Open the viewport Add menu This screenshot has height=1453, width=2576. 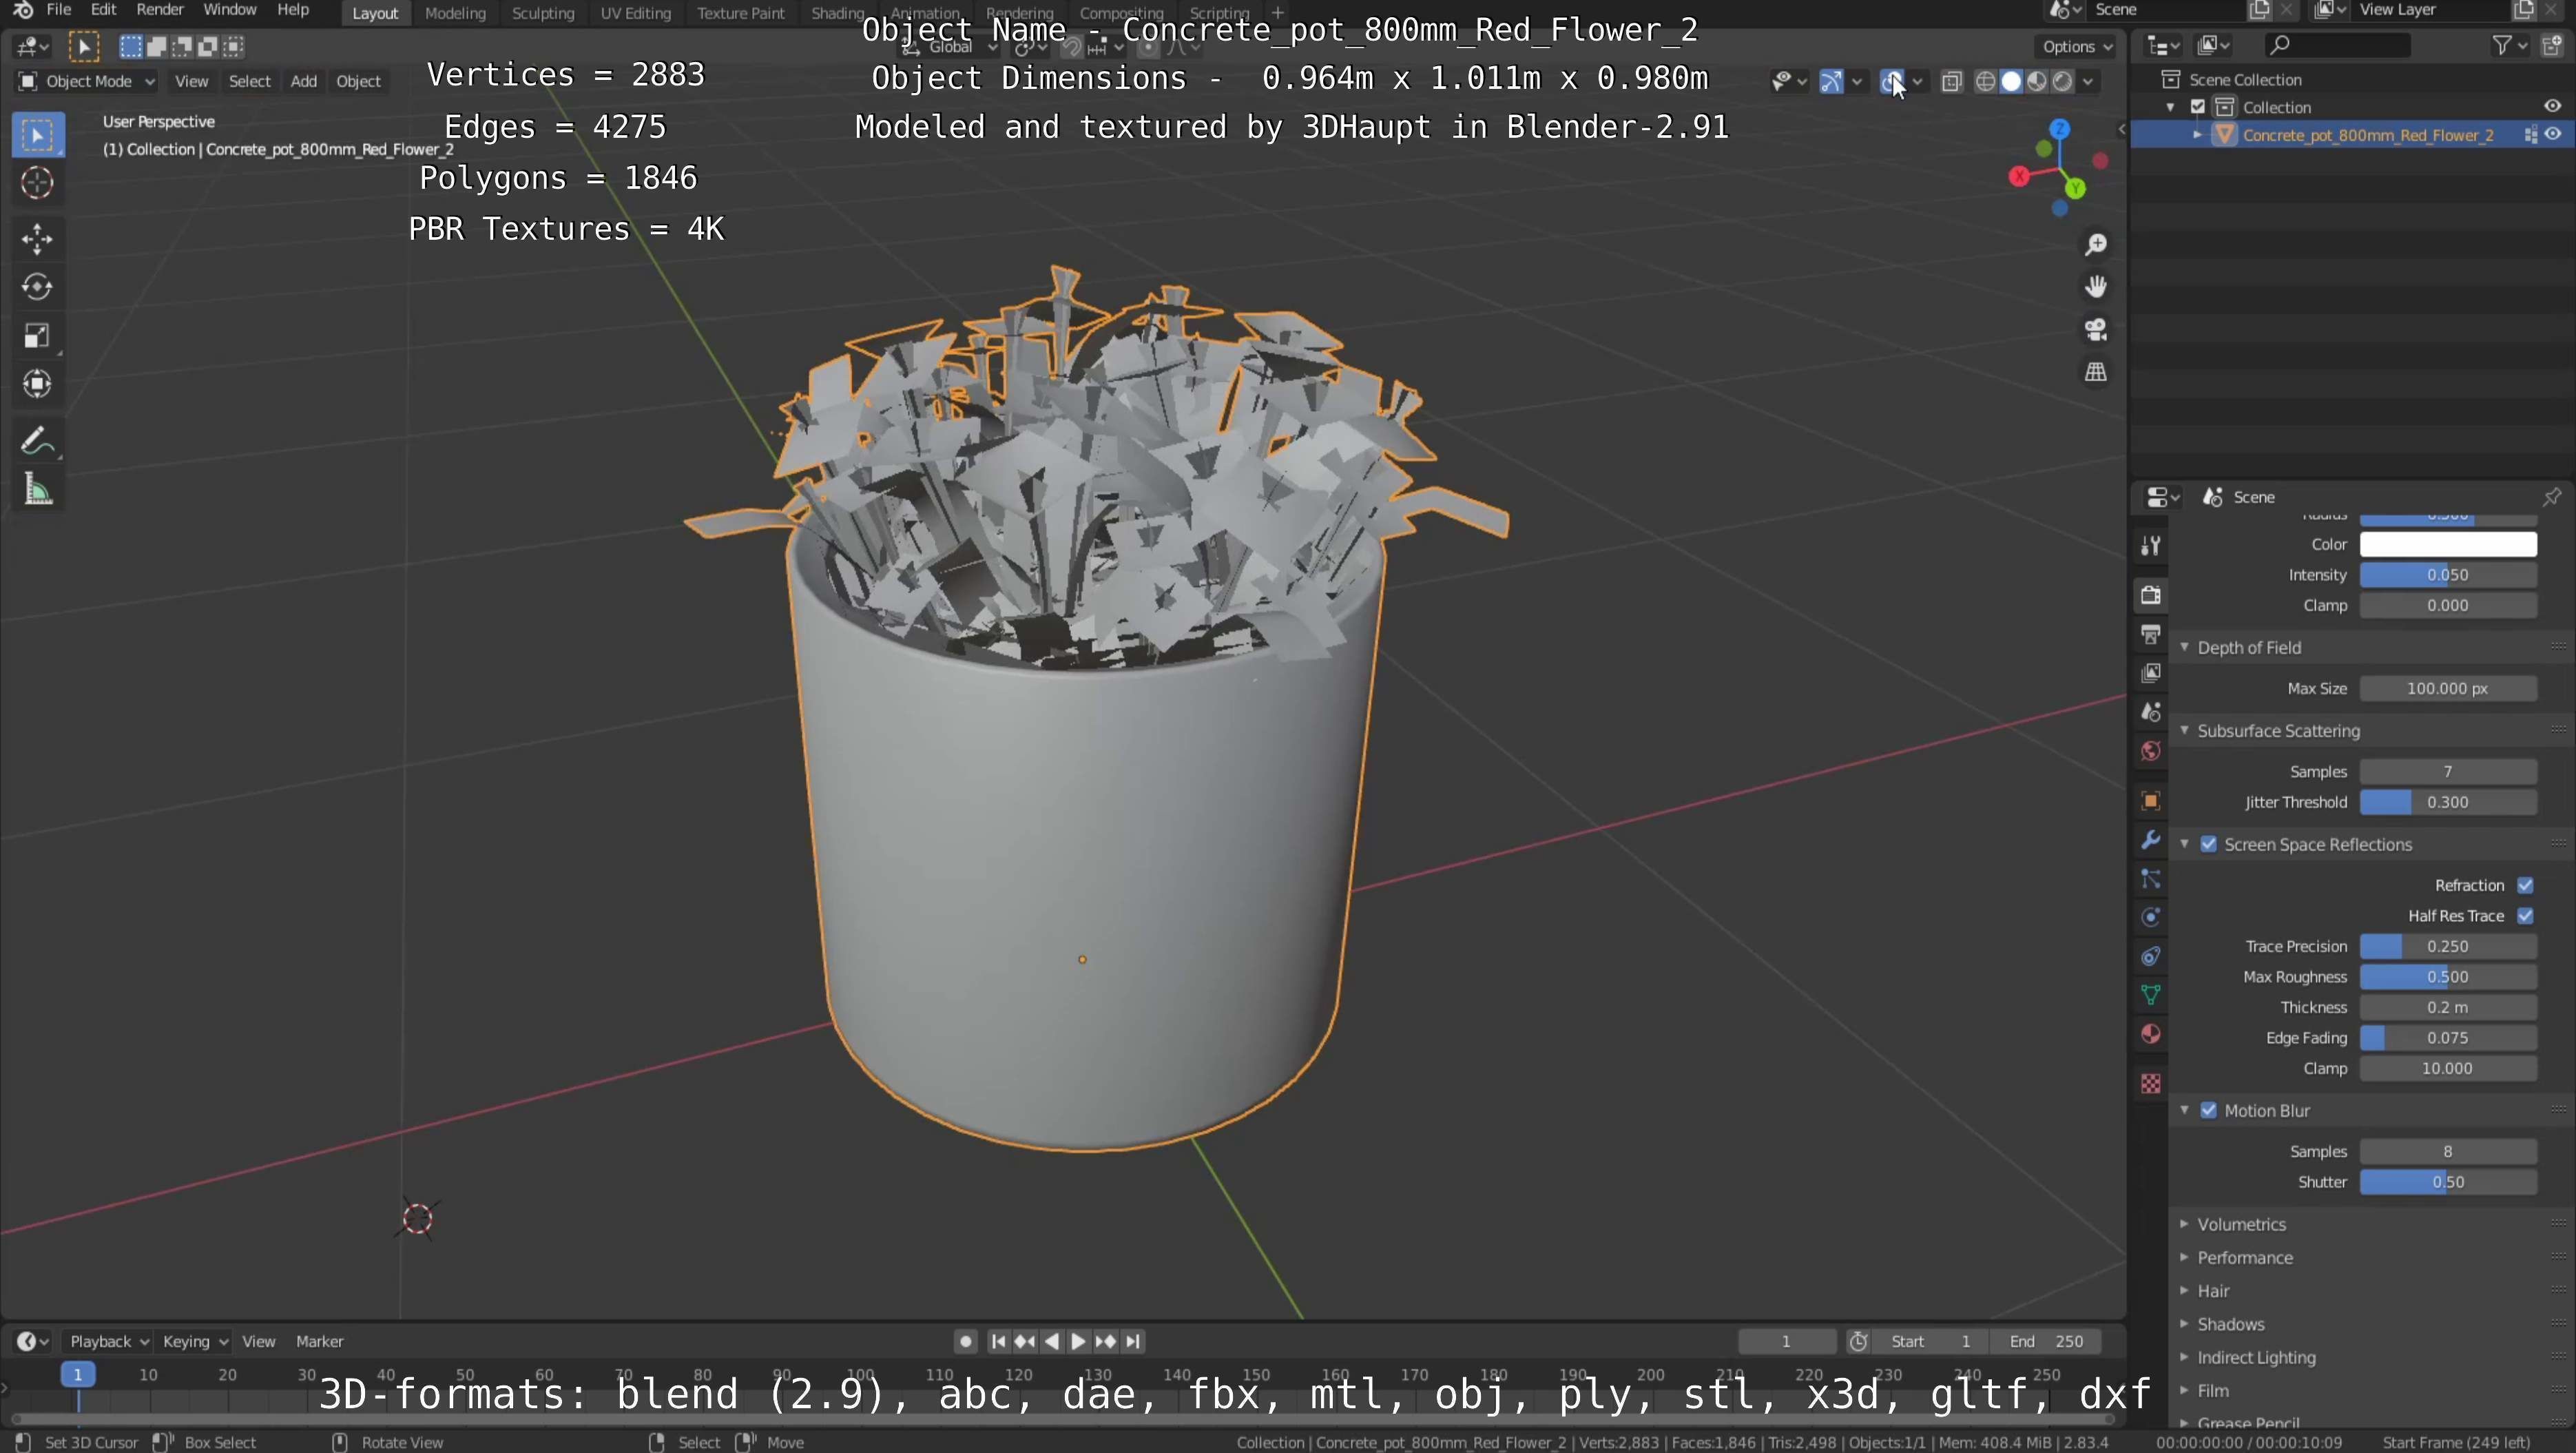[x=303, y=82]
